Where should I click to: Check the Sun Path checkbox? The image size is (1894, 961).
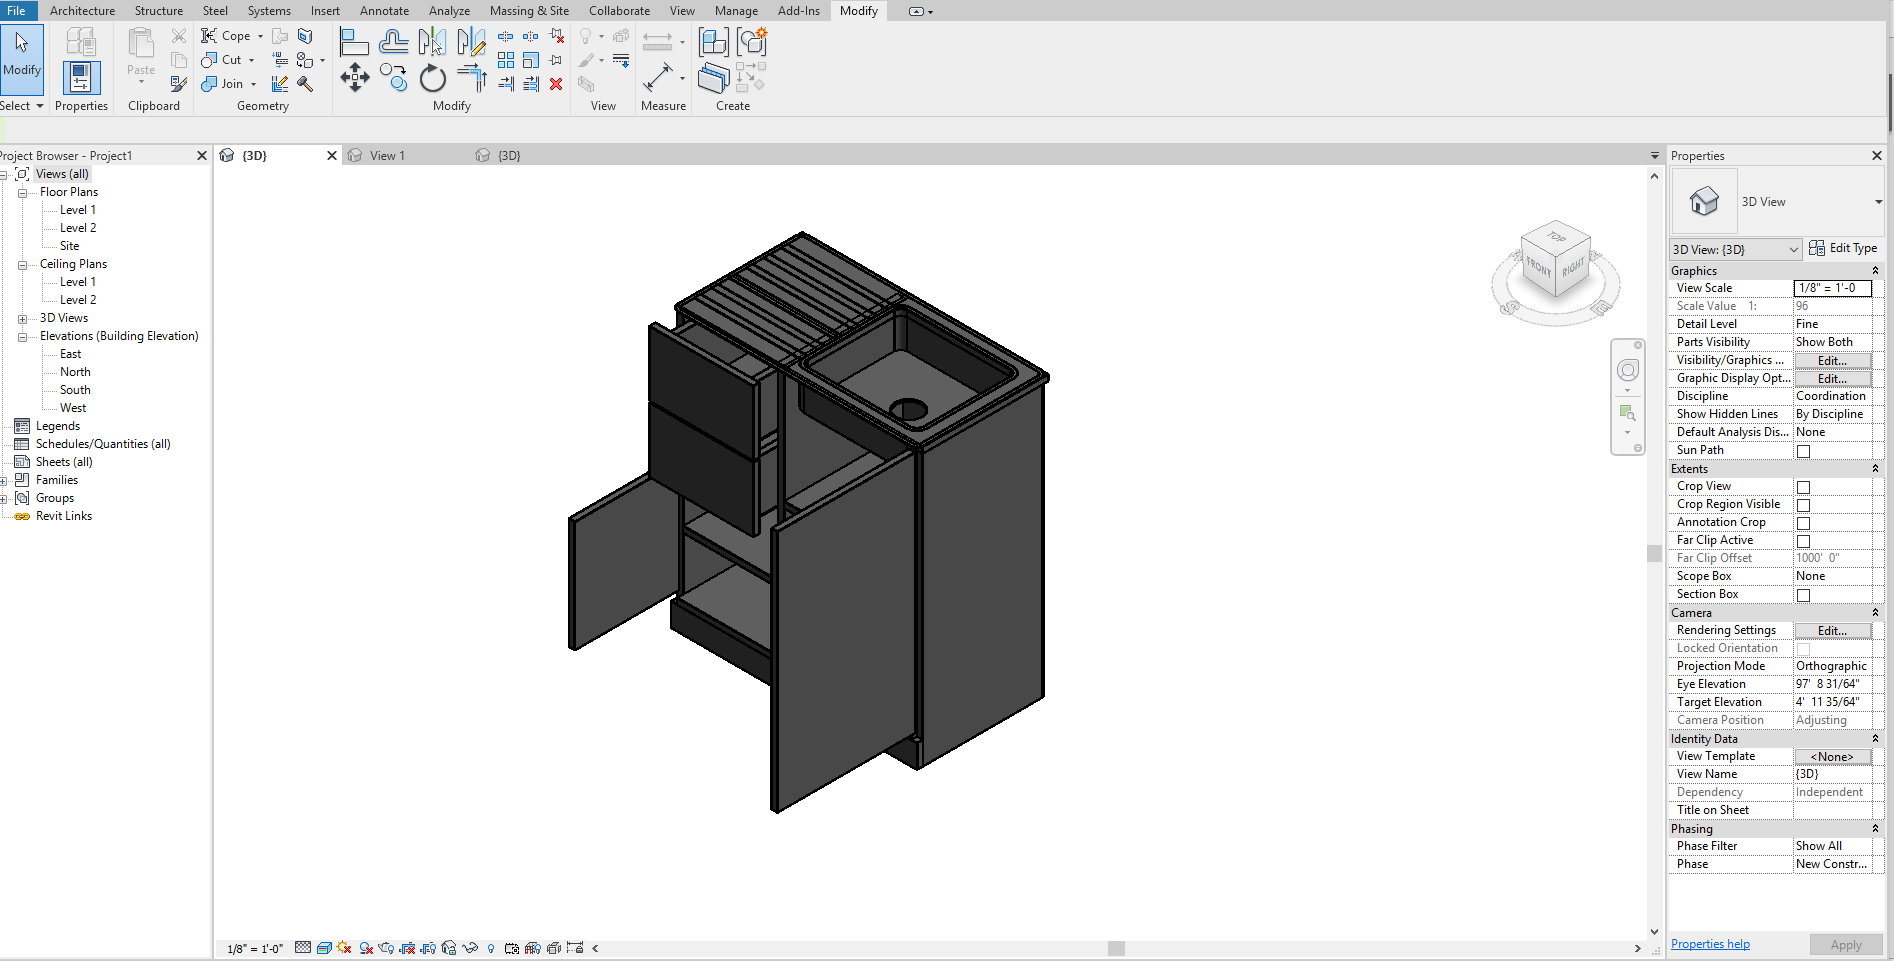coord(1804,450)
